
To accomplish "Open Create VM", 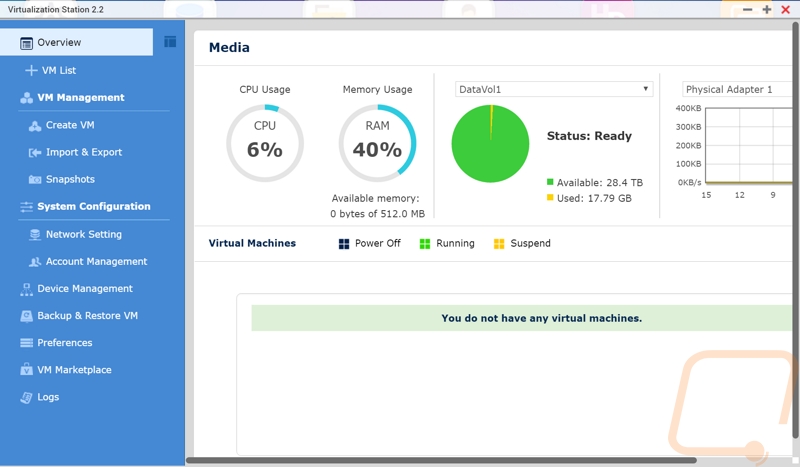I will 70,125.
